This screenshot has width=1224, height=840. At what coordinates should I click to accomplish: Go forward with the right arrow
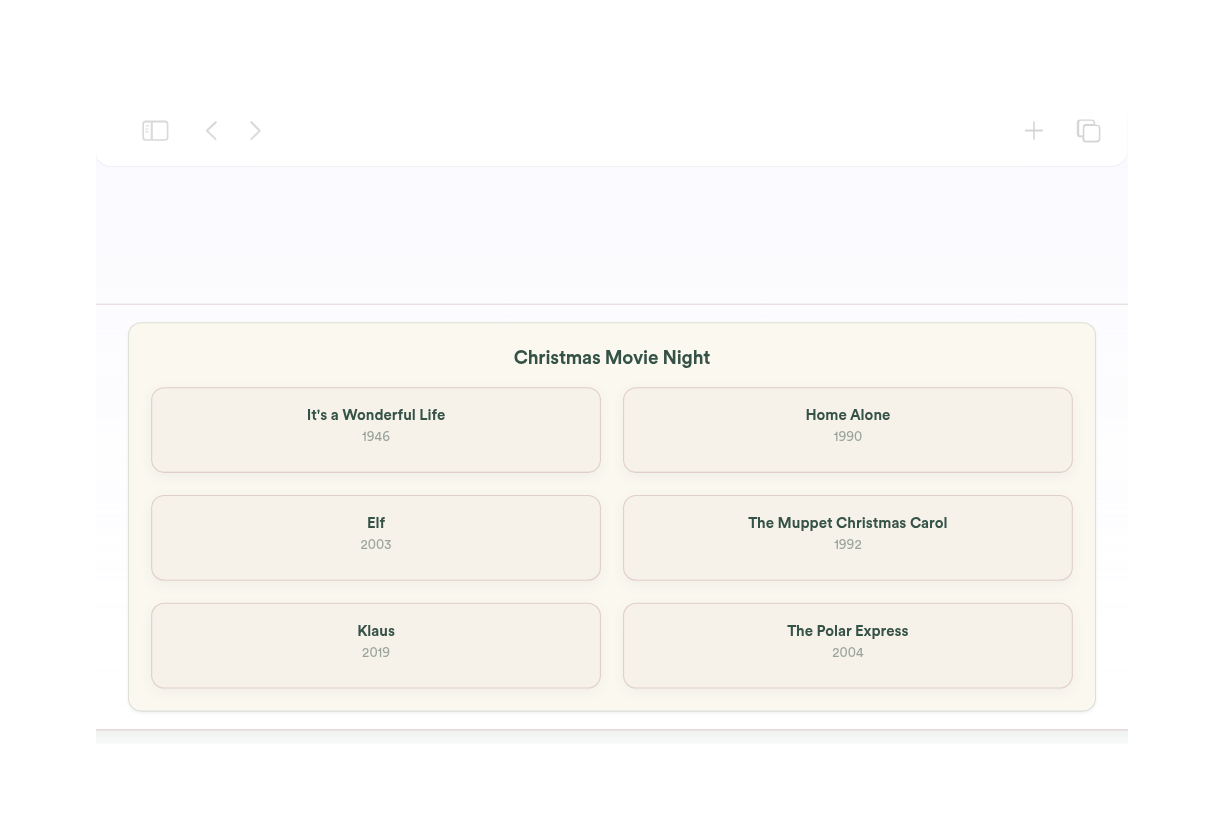[255, 131]
